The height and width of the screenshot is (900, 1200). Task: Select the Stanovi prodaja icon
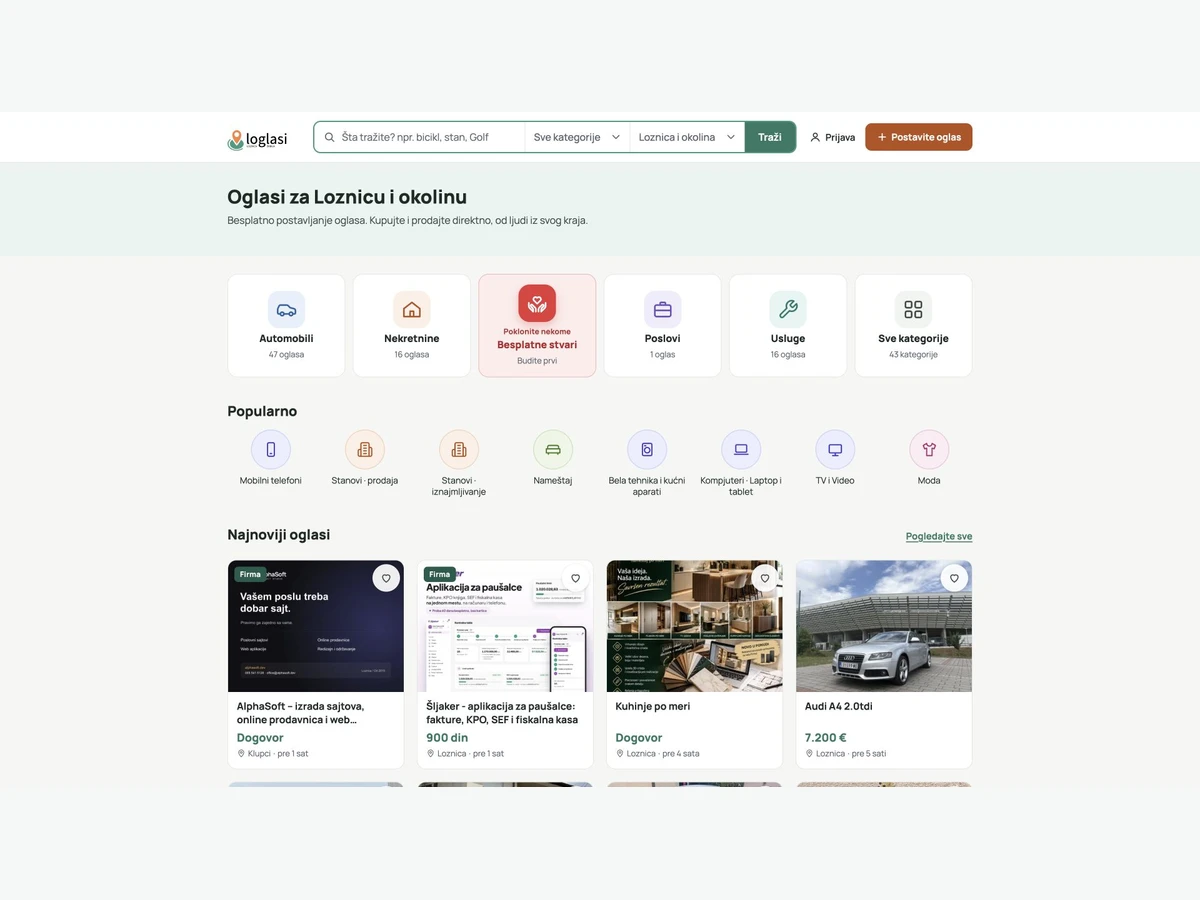coord(365,450)
